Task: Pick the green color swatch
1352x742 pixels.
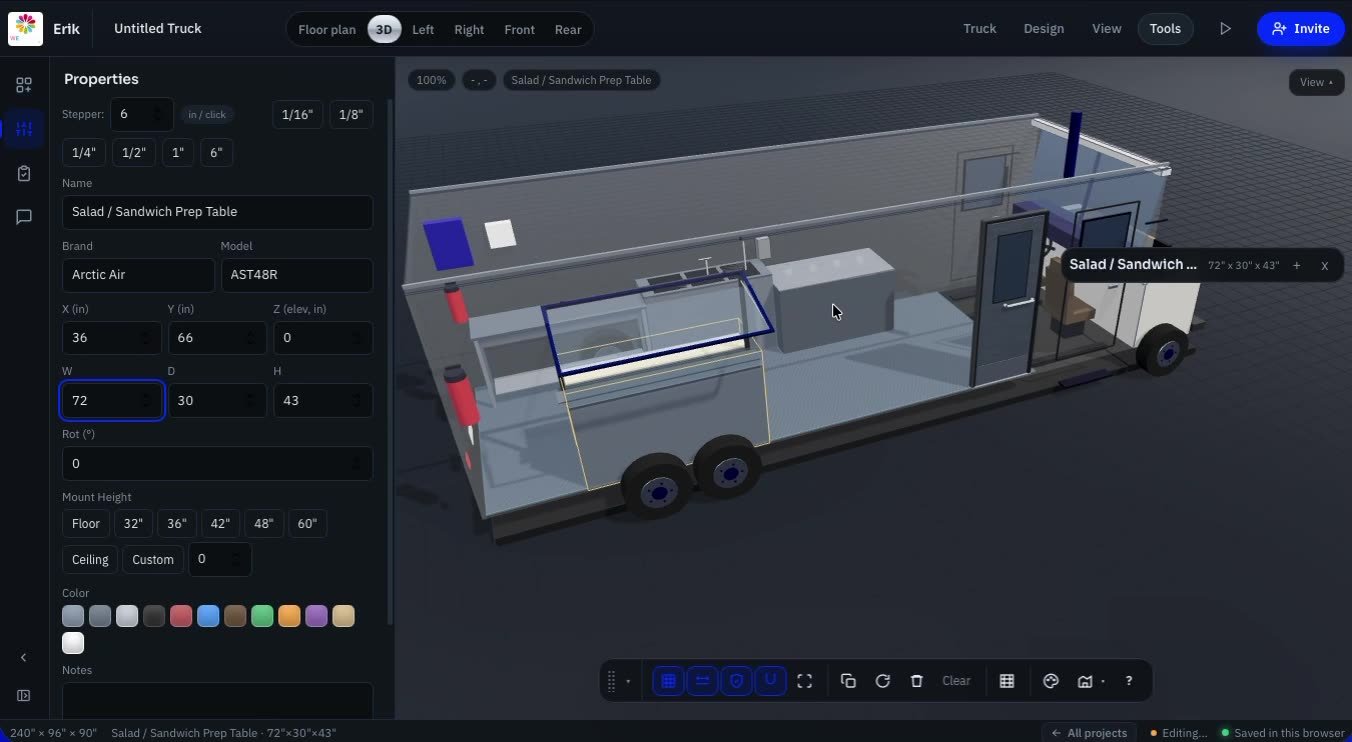Action: (x=262, y=616)
